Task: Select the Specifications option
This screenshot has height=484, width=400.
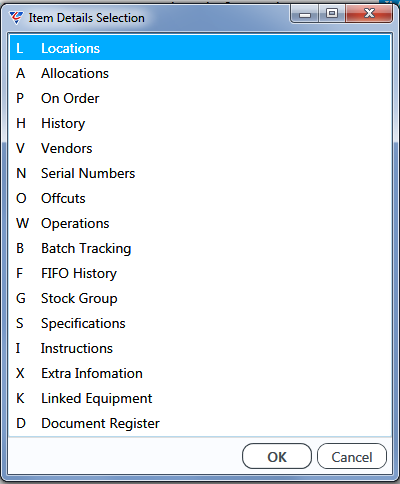Action: tap(200, 323)
